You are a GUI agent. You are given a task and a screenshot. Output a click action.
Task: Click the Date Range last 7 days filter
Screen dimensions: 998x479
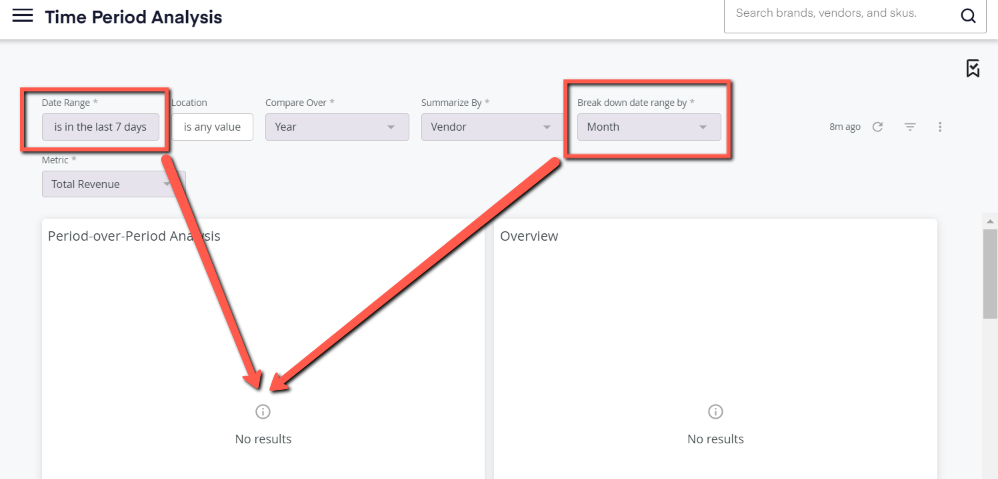click(x=100, y=127)
